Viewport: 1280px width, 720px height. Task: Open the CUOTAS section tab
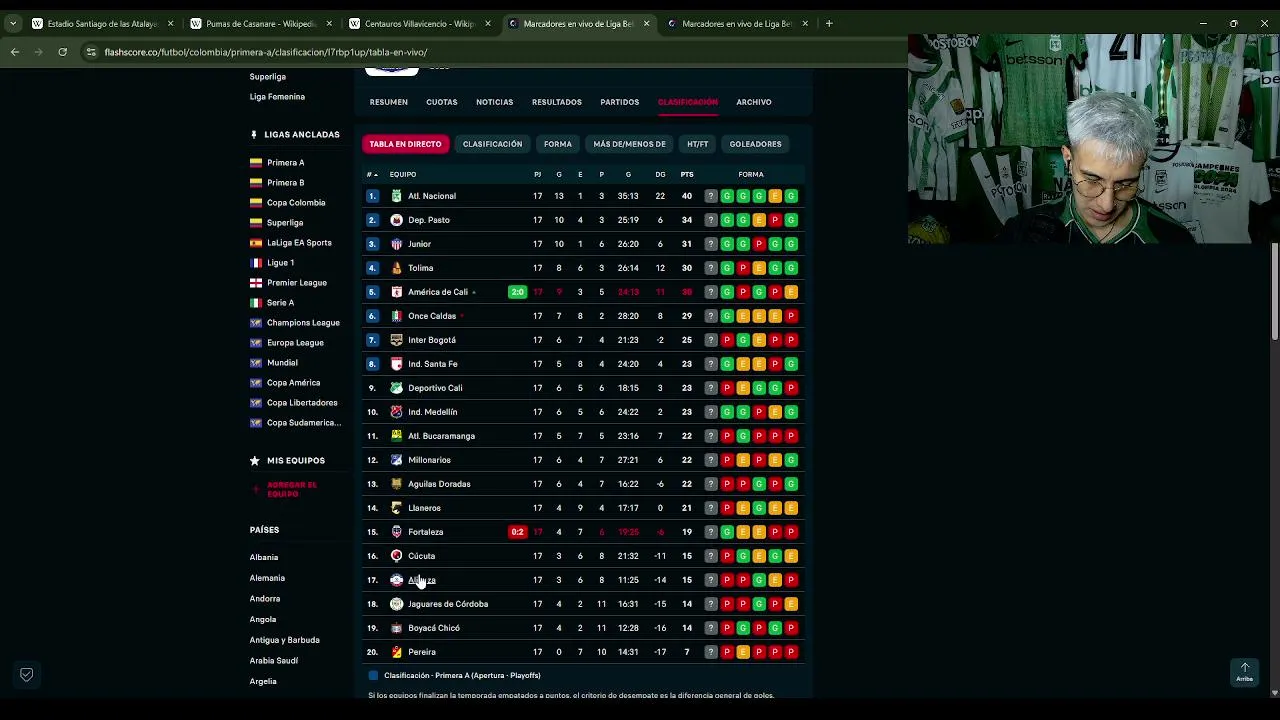click(x=441, y=102)
